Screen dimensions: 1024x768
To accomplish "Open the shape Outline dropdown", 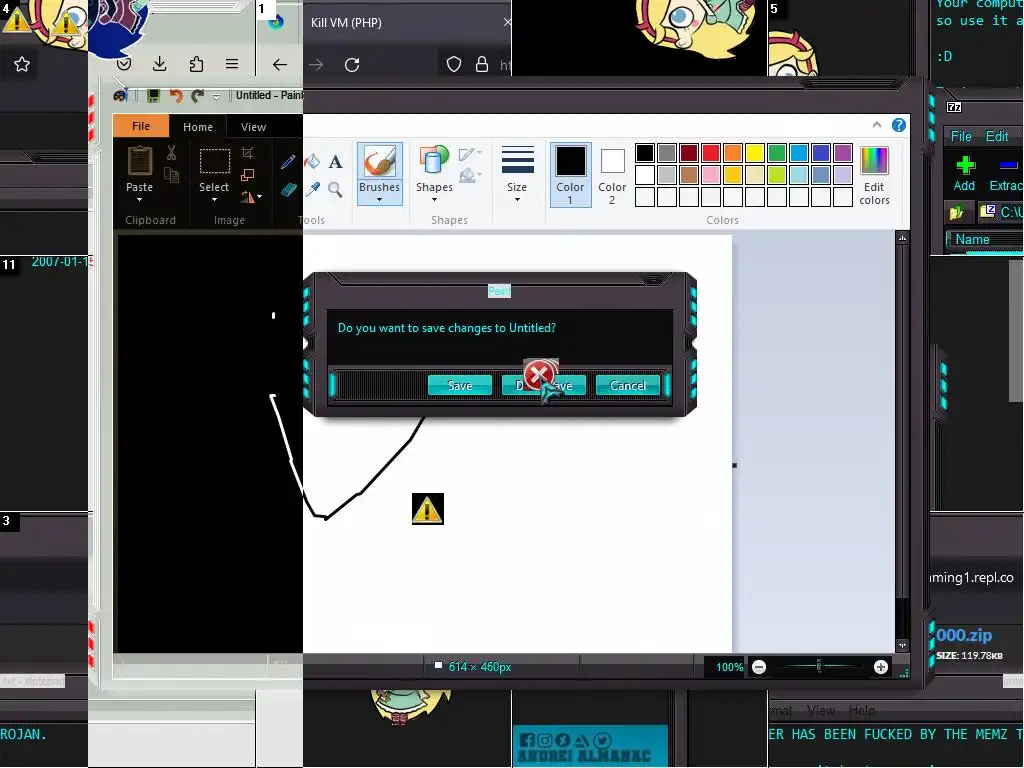I will pyautogui.click(x=470, y=154).
